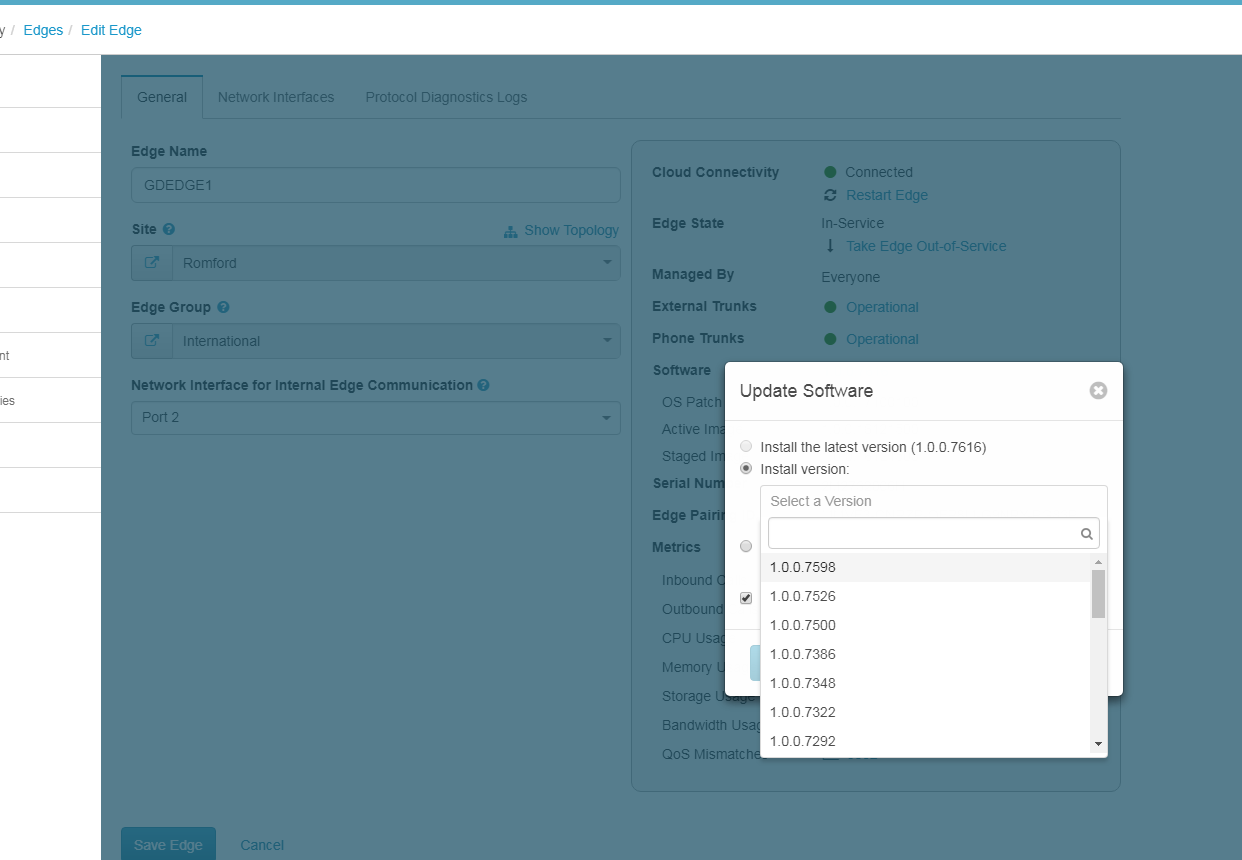Click the topology sitemap icon
This screenshot has width=1242, height=860.
pyautogui.click(x=511, y=231)
